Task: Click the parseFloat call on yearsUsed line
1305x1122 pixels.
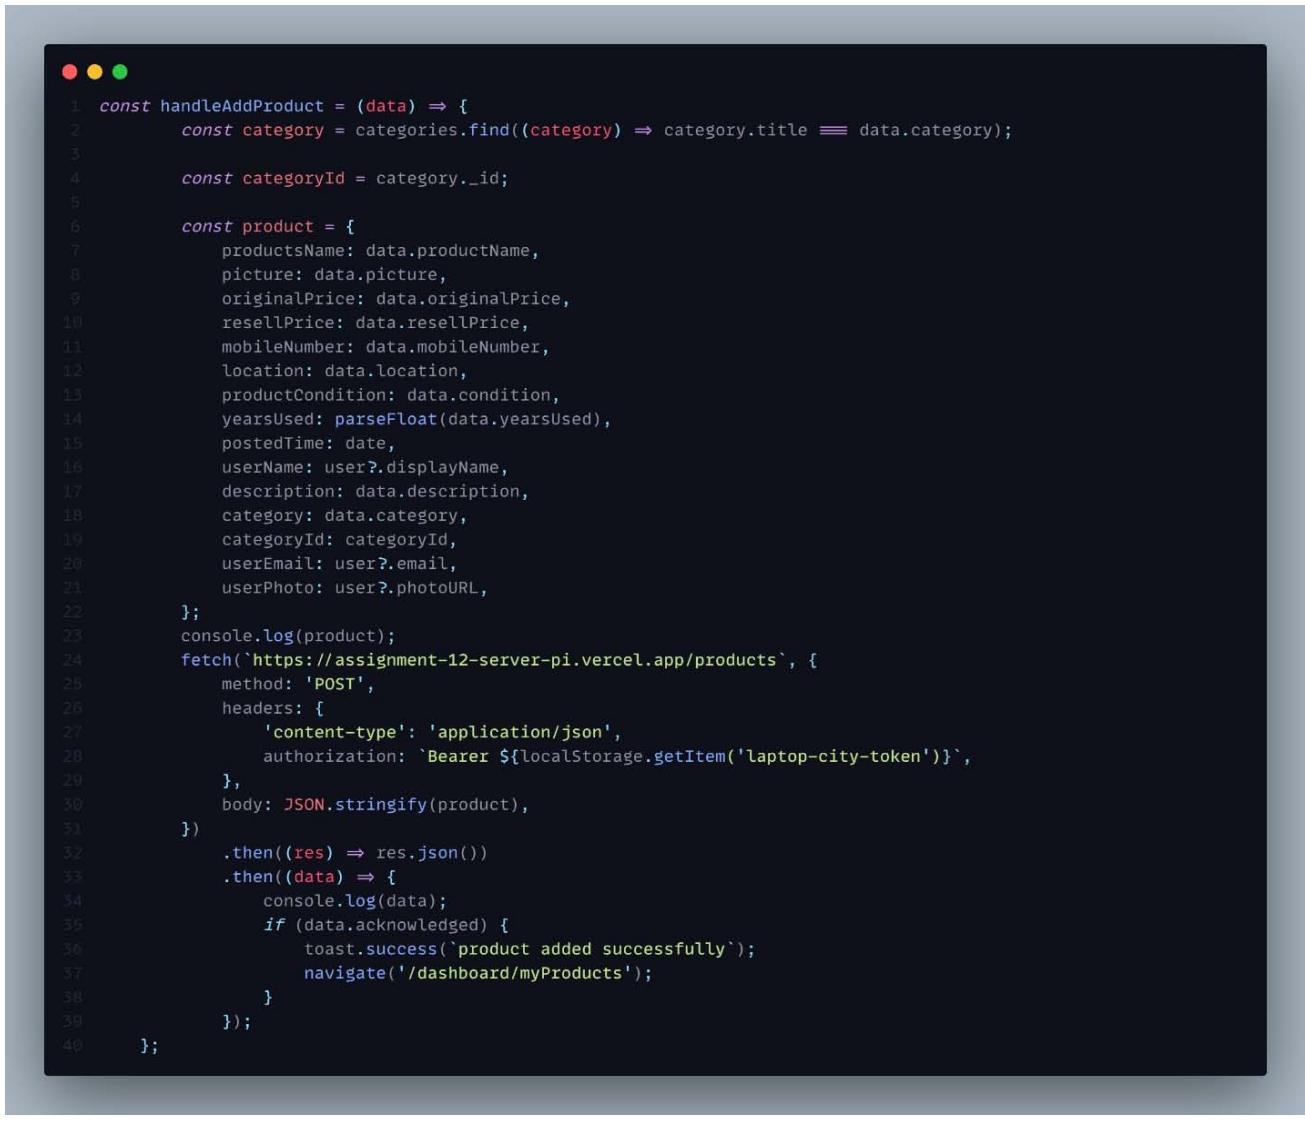Action: [385, 419]
